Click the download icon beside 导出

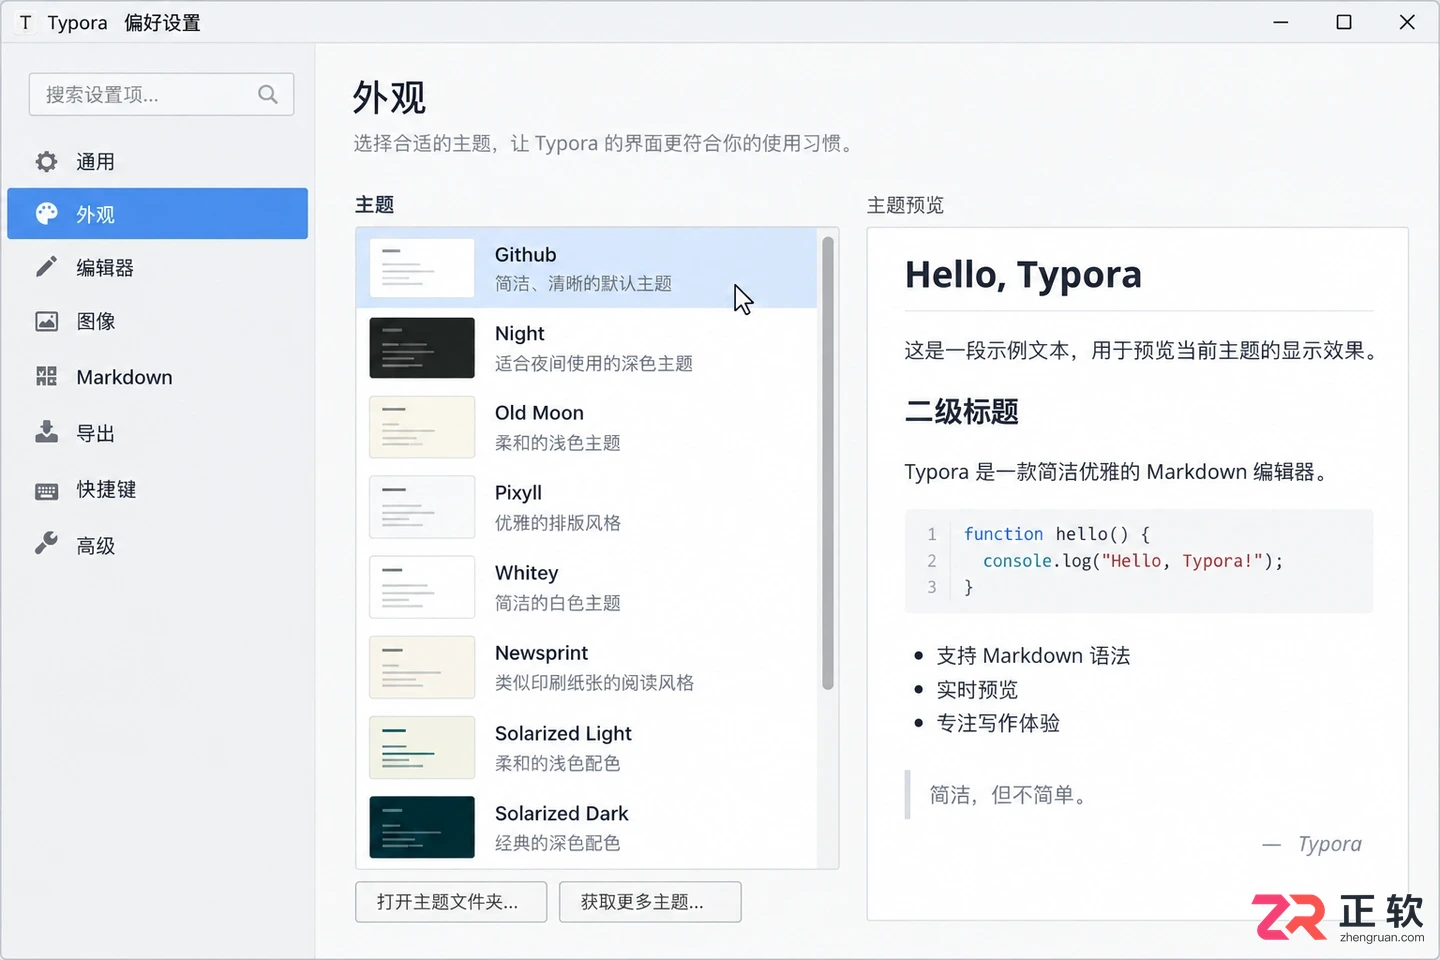coord(46,432)
